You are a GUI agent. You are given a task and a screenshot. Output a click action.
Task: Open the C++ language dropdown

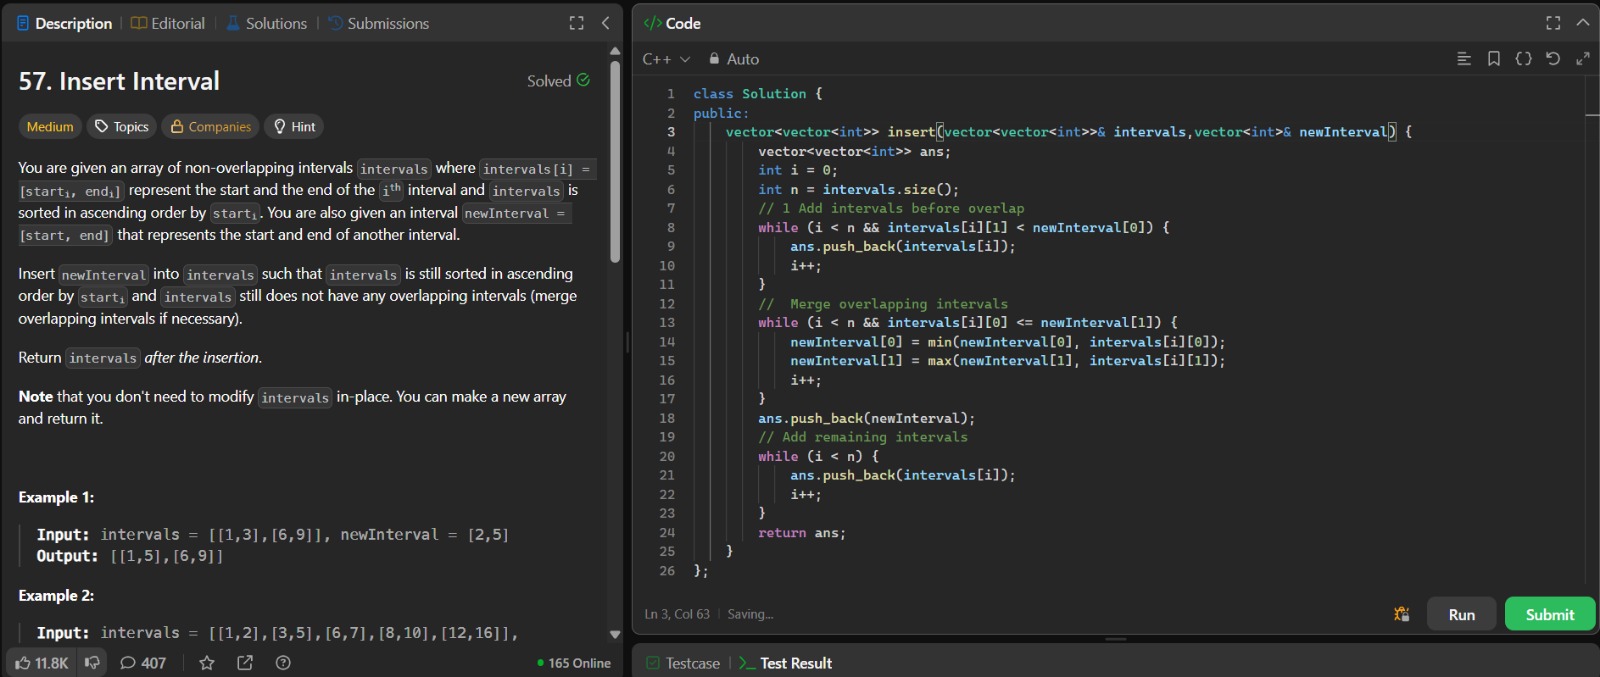tap(666, 59)
